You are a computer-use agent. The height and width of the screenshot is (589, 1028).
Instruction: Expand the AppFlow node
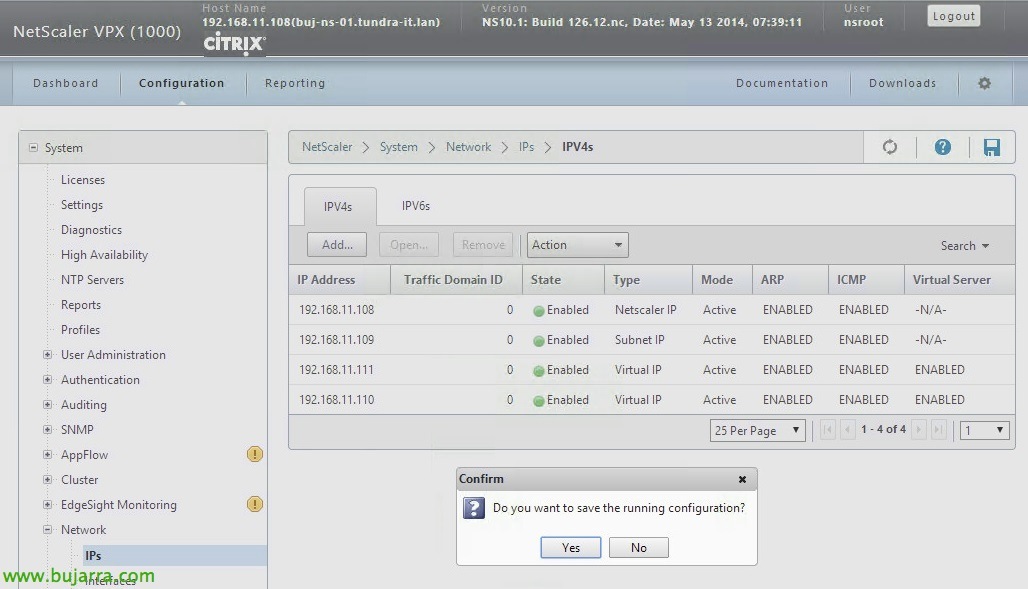pyautogui.click(x=47, y=455)
